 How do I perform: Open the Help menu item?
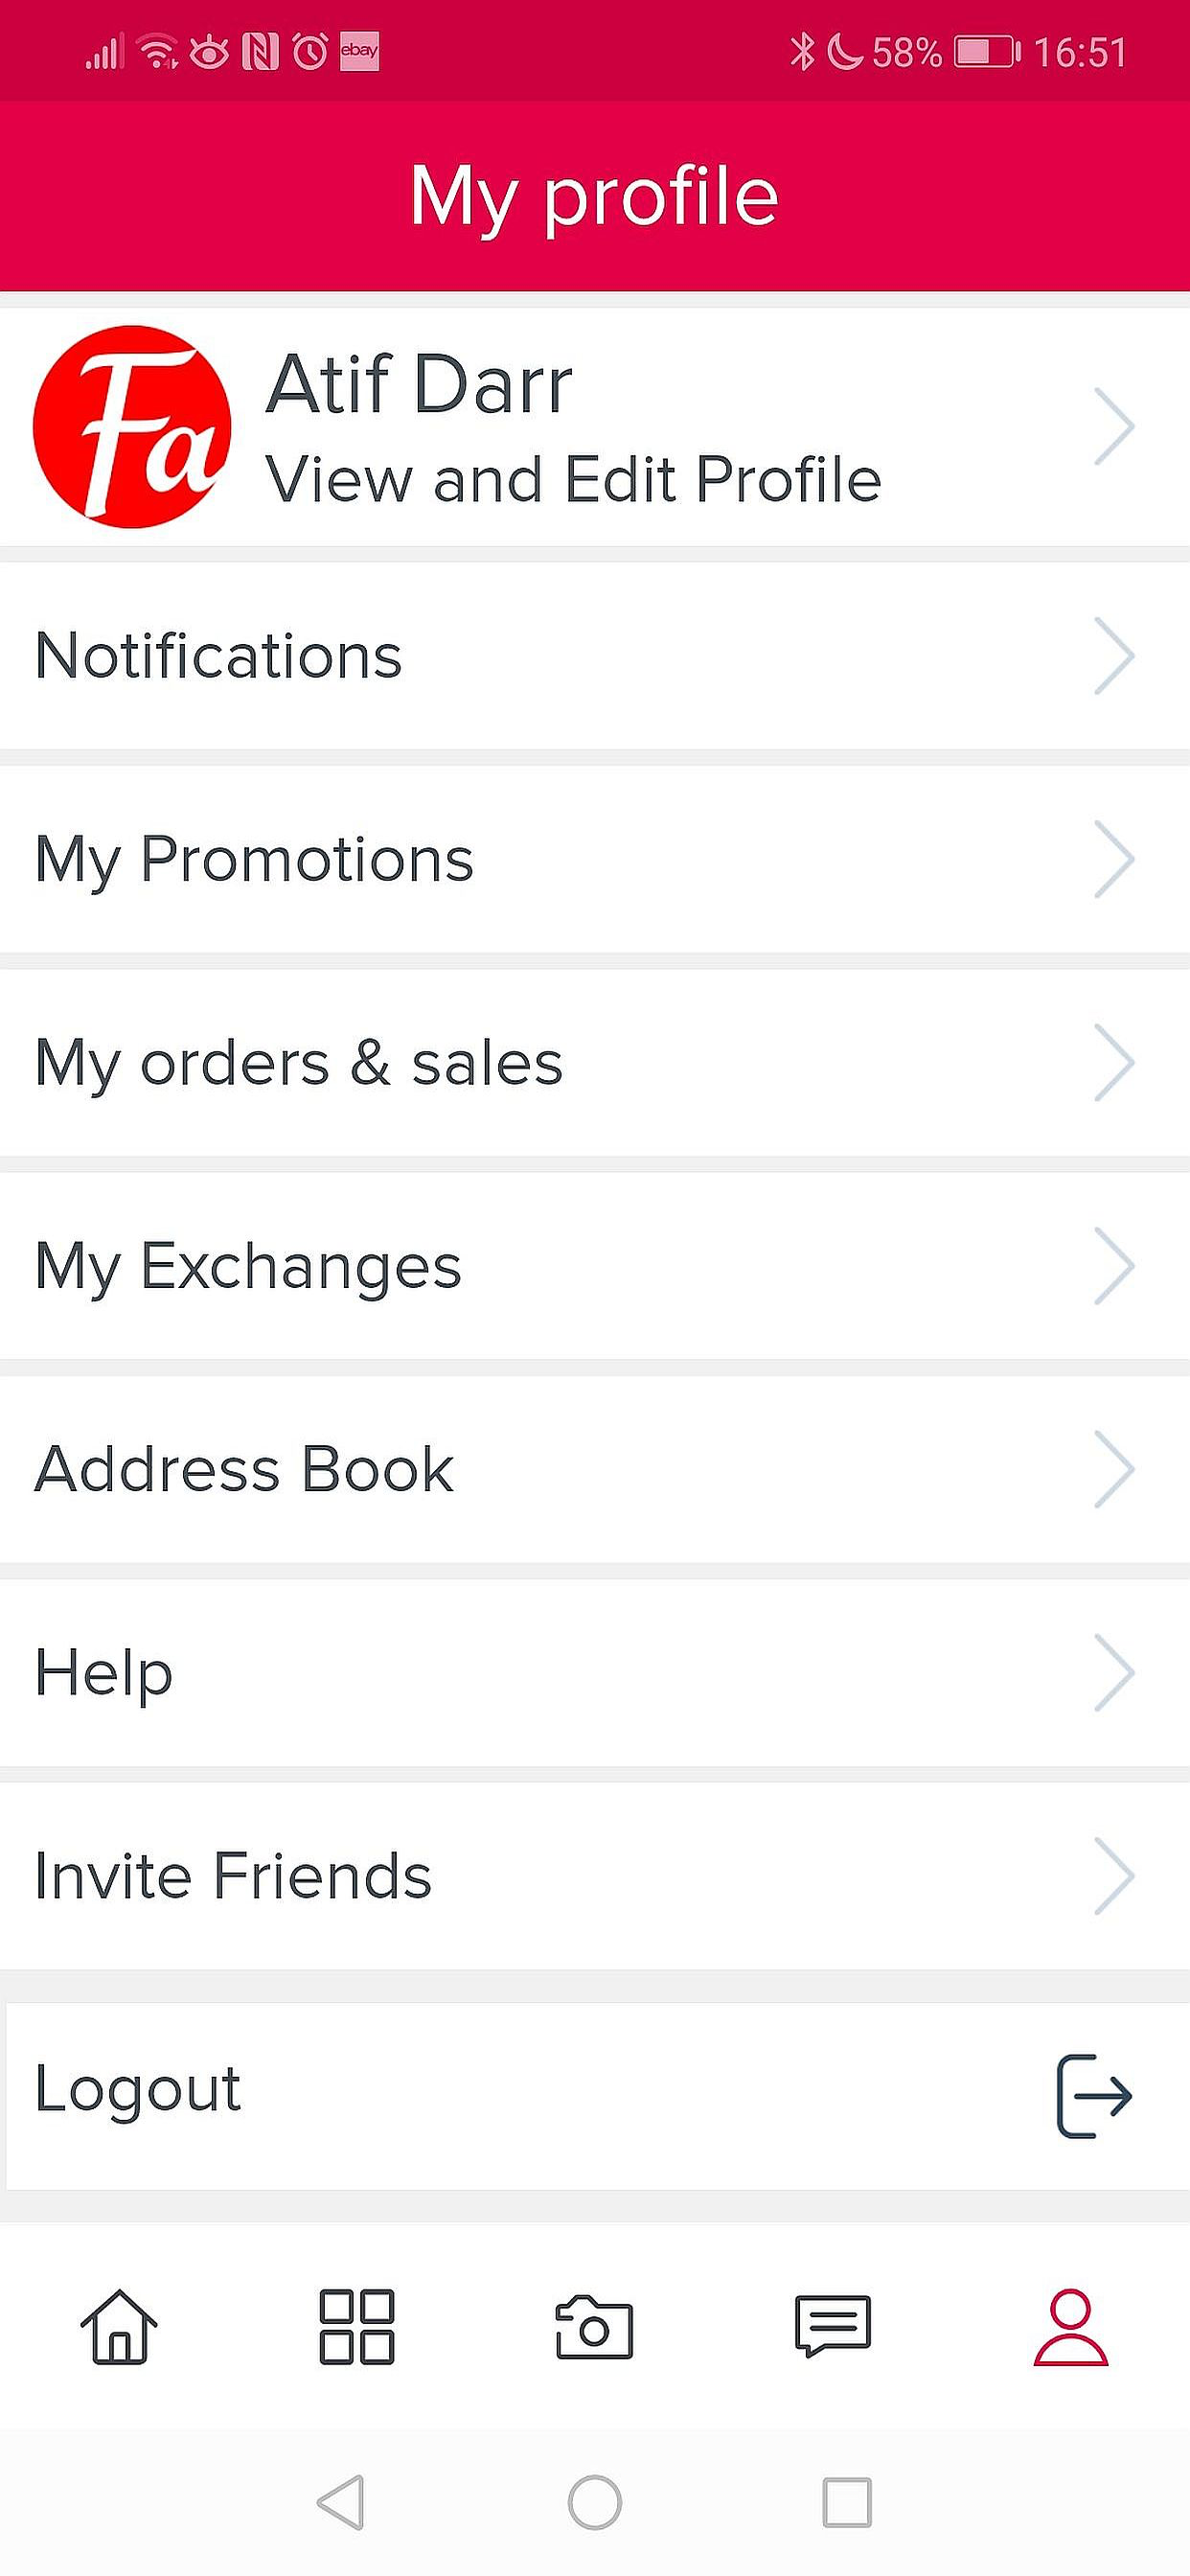[x=104, y=1672]
